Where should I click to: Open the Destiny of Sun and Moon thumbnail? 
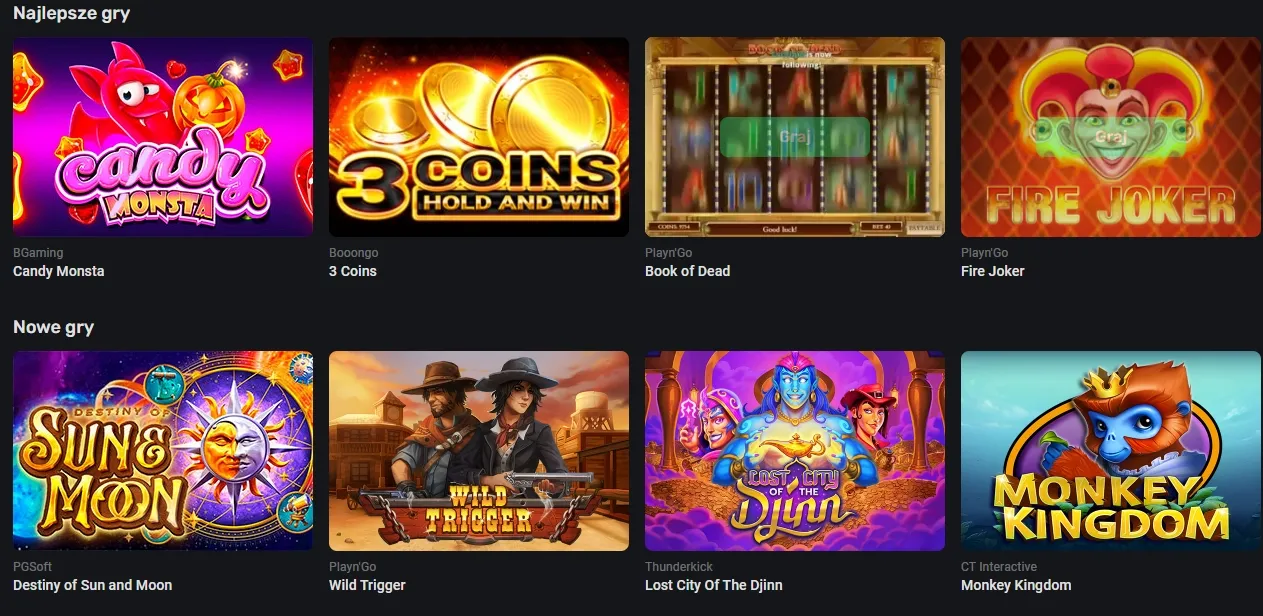(163, 451)
